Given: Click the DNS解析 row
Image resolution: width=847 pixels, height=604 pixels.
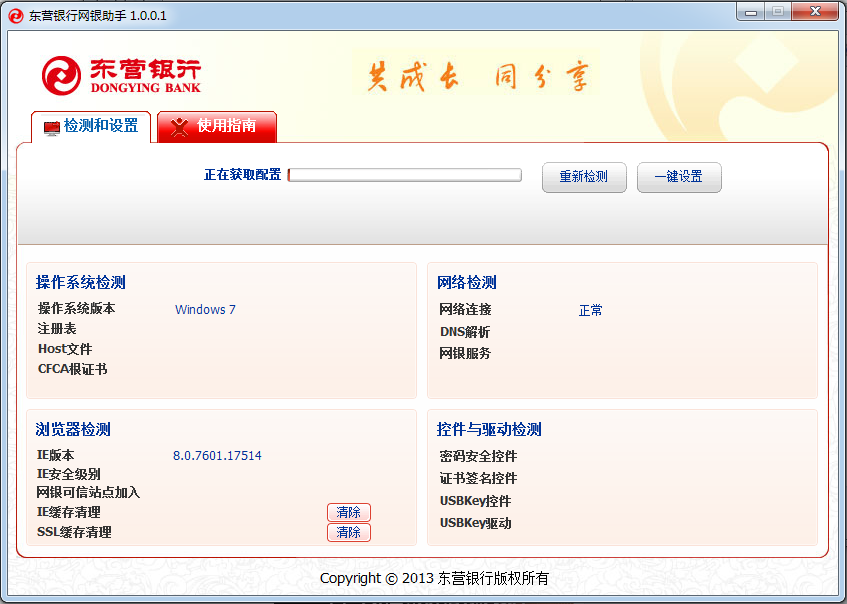Looking at the screenshot, I should click(x=465, y=332).
